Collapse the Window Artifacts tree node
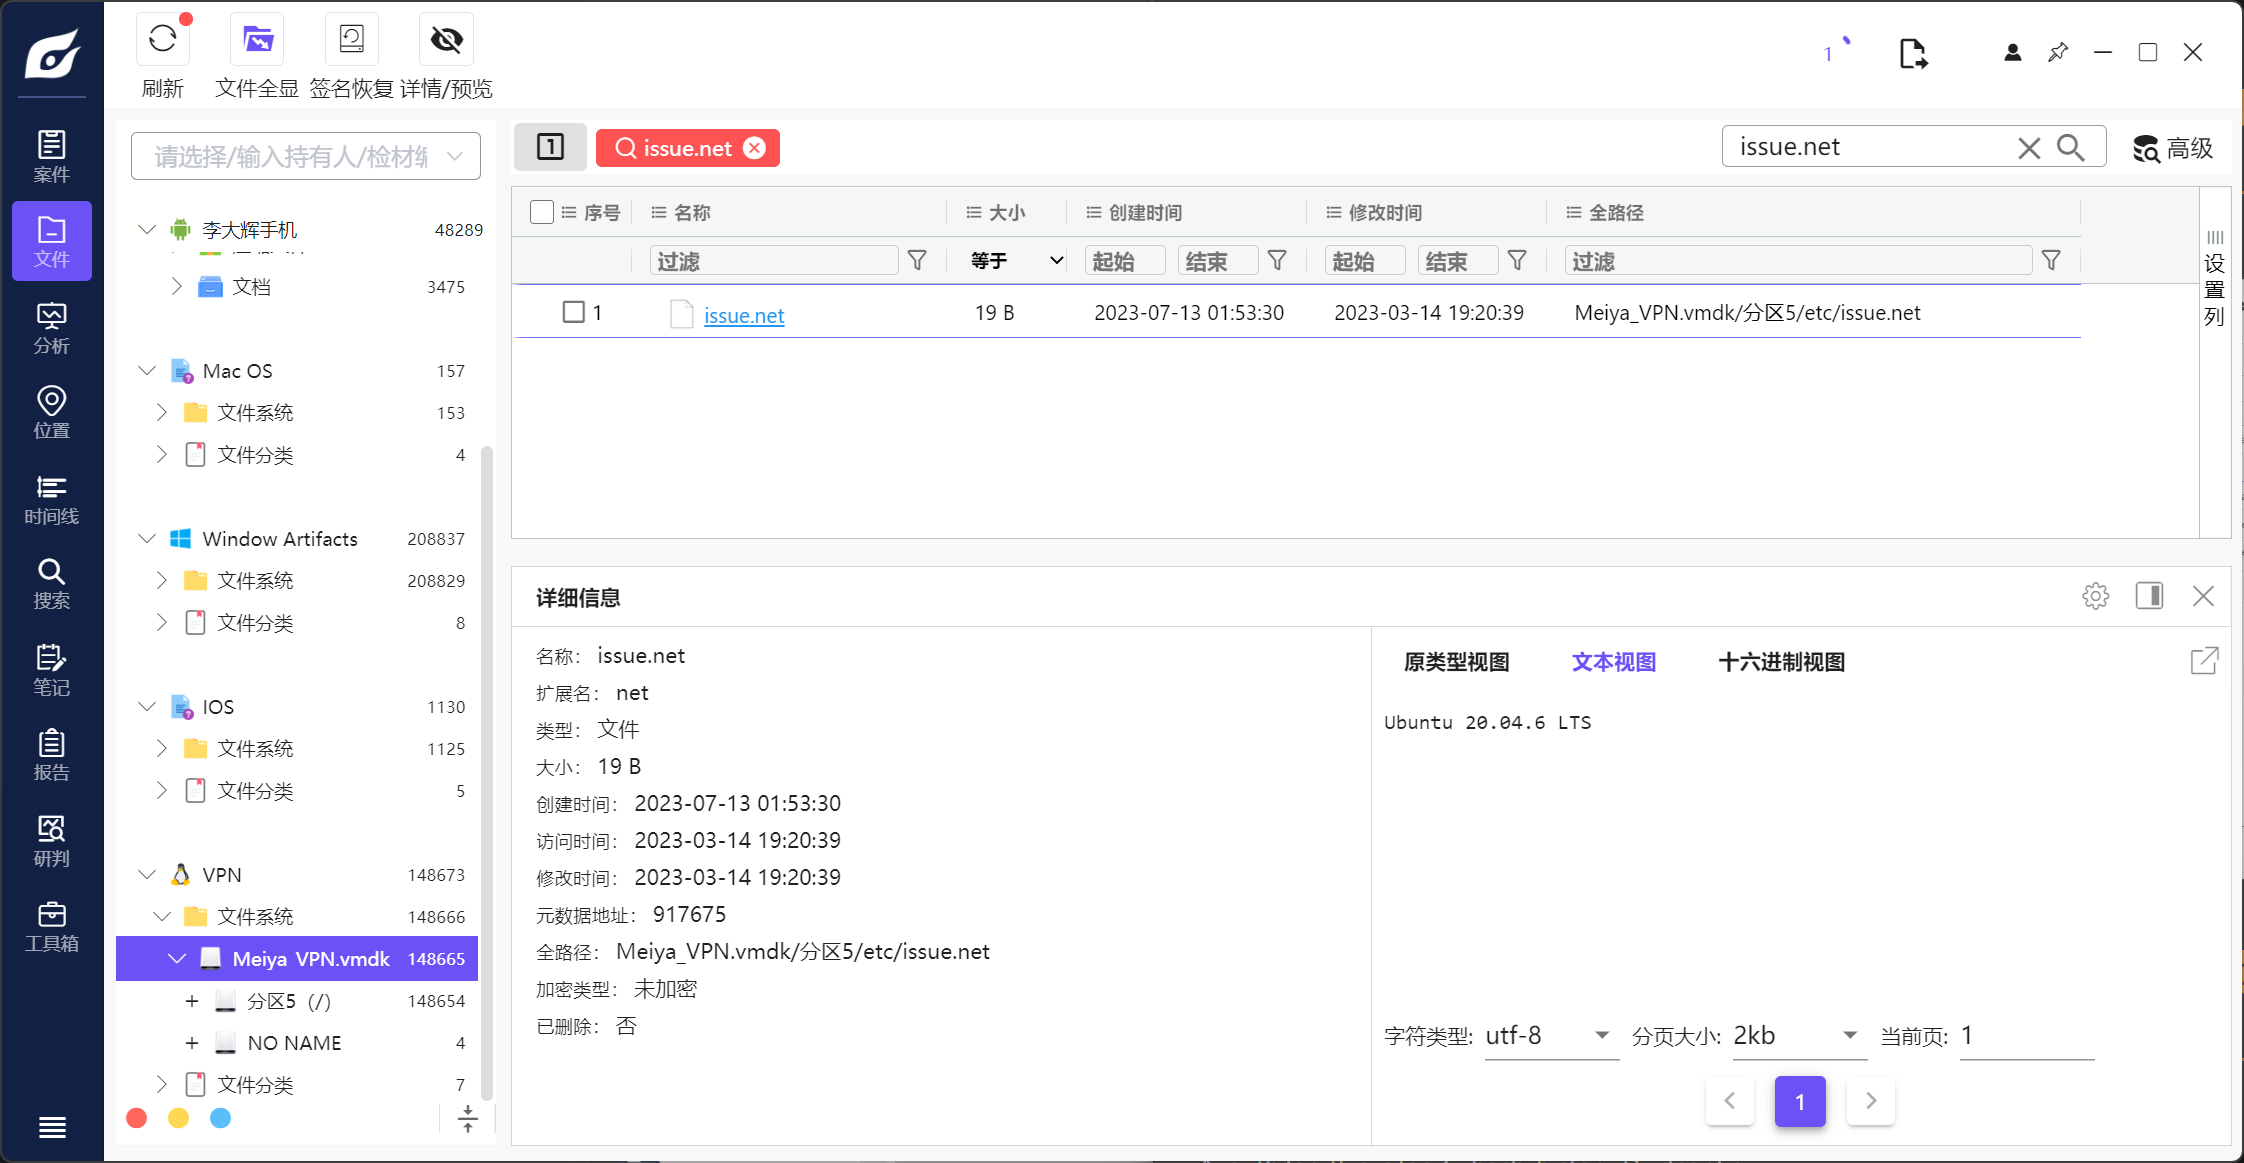The width and height of the screenshot is (2244, 1163). 147,539
